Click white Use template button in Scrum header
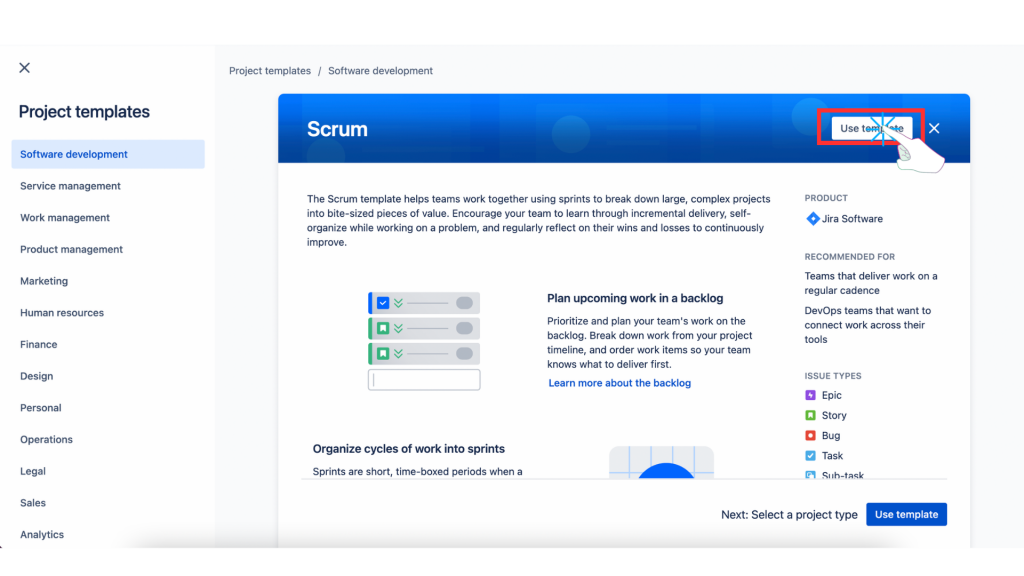The width and height of the screenshot is (1024, 576). click(x=872, y=128)
